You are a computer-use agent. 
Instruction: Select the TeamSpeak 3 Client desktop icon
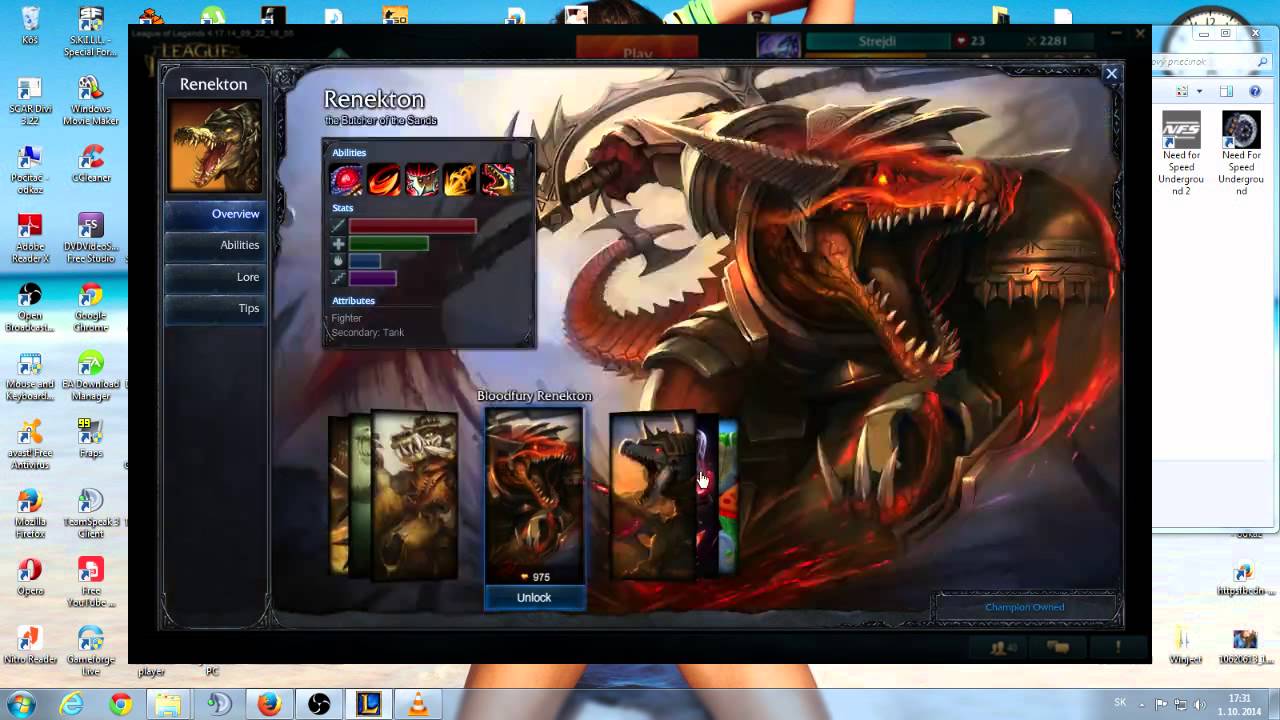tap(91, 514)
